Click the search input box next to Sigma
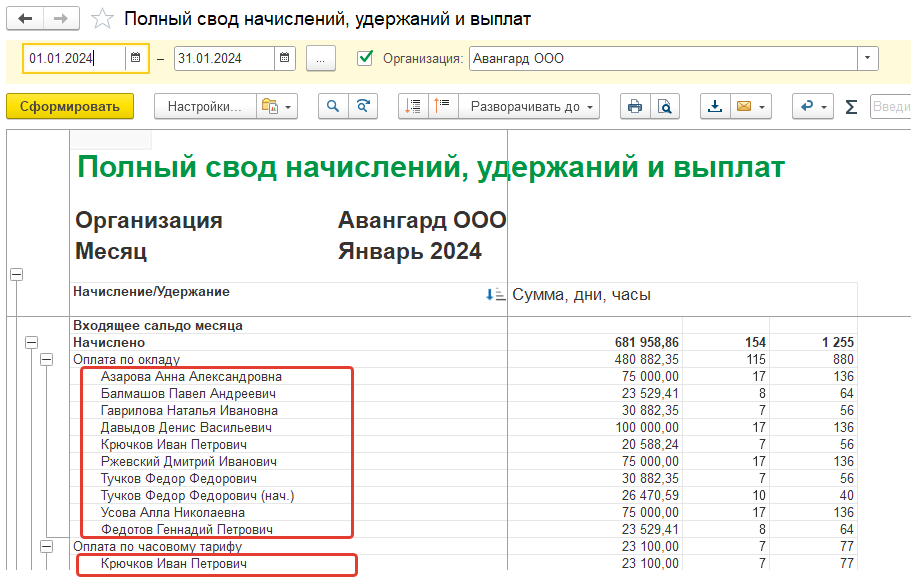The height and width of the screenshot is (577, 911). 890,106
